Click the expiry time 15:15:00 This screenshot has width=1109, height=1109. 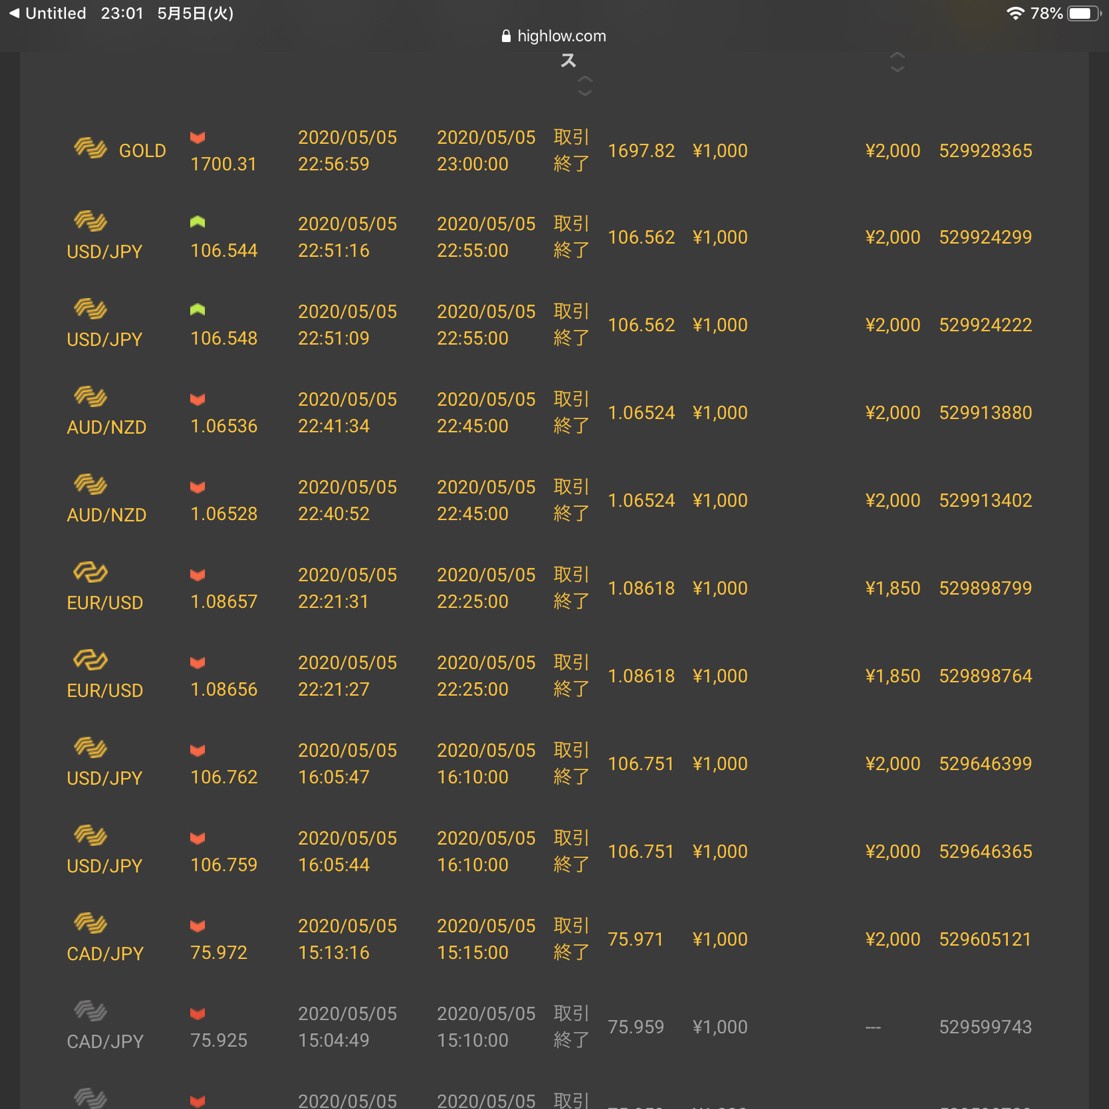coord(472,952)
